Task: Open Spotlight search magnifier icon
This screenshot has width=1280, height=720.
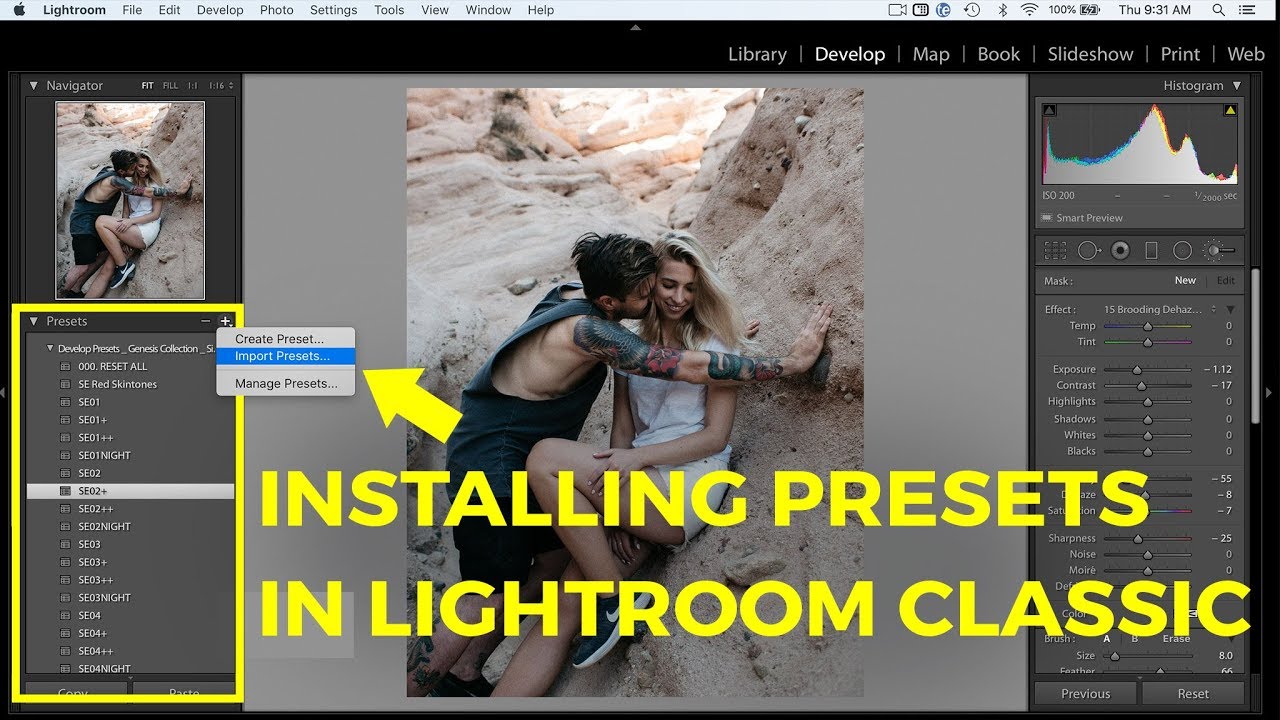Action: 1218,10
